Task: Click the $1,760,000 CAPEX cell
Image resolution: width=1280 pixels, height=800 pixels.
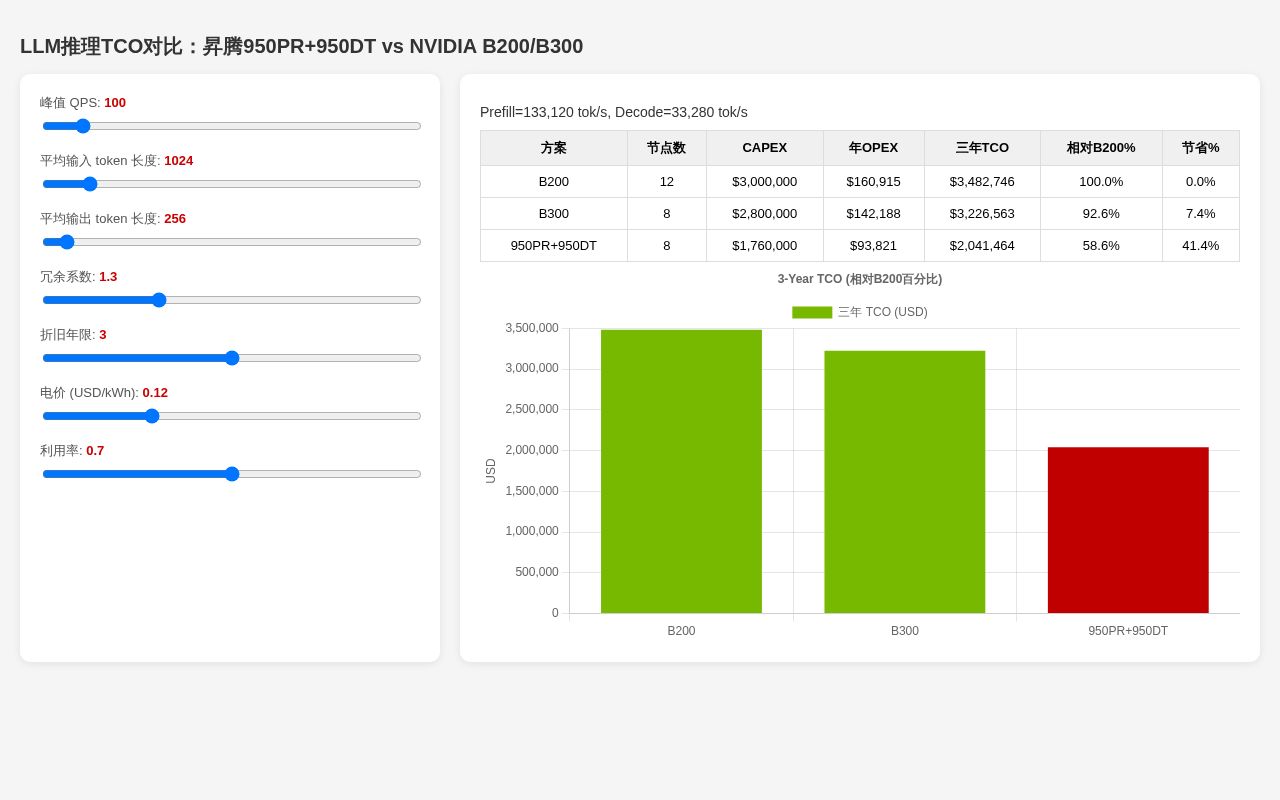Action: point(765,246)
